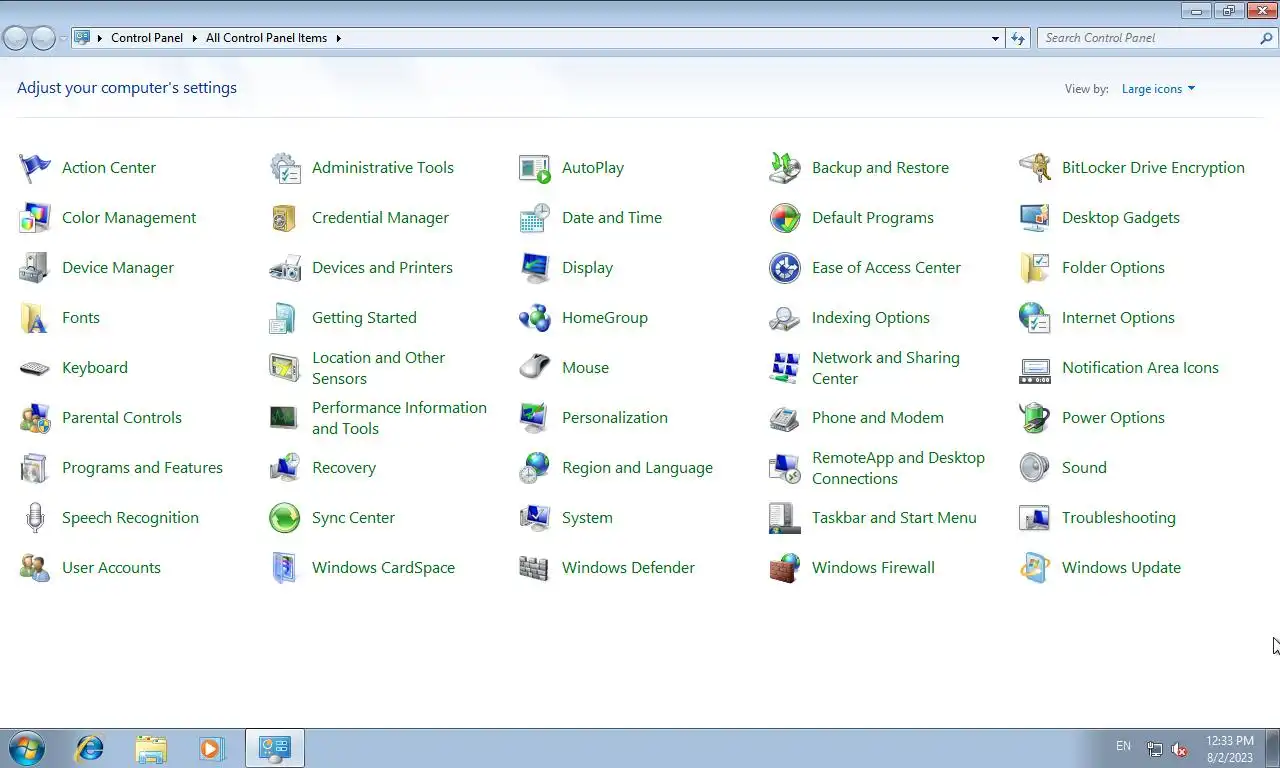Open the Keyboard icon

point(35,368)
